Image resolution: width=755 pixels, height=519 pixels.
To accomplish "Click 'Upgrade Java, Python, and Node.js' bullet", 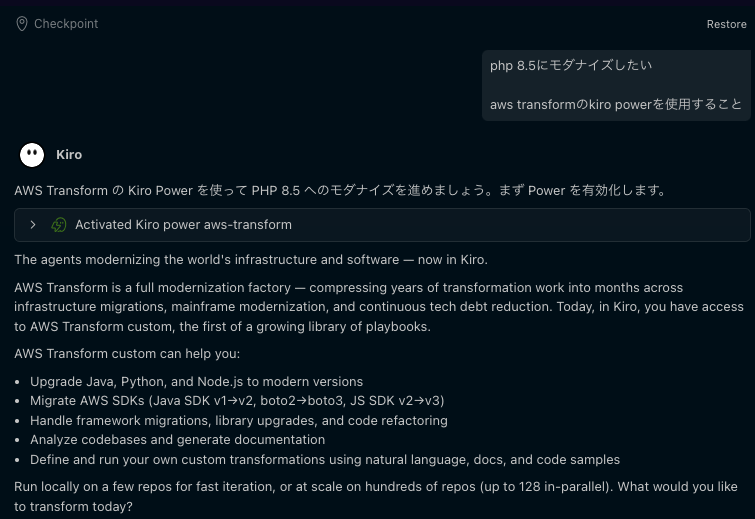I will pos(196,382).
